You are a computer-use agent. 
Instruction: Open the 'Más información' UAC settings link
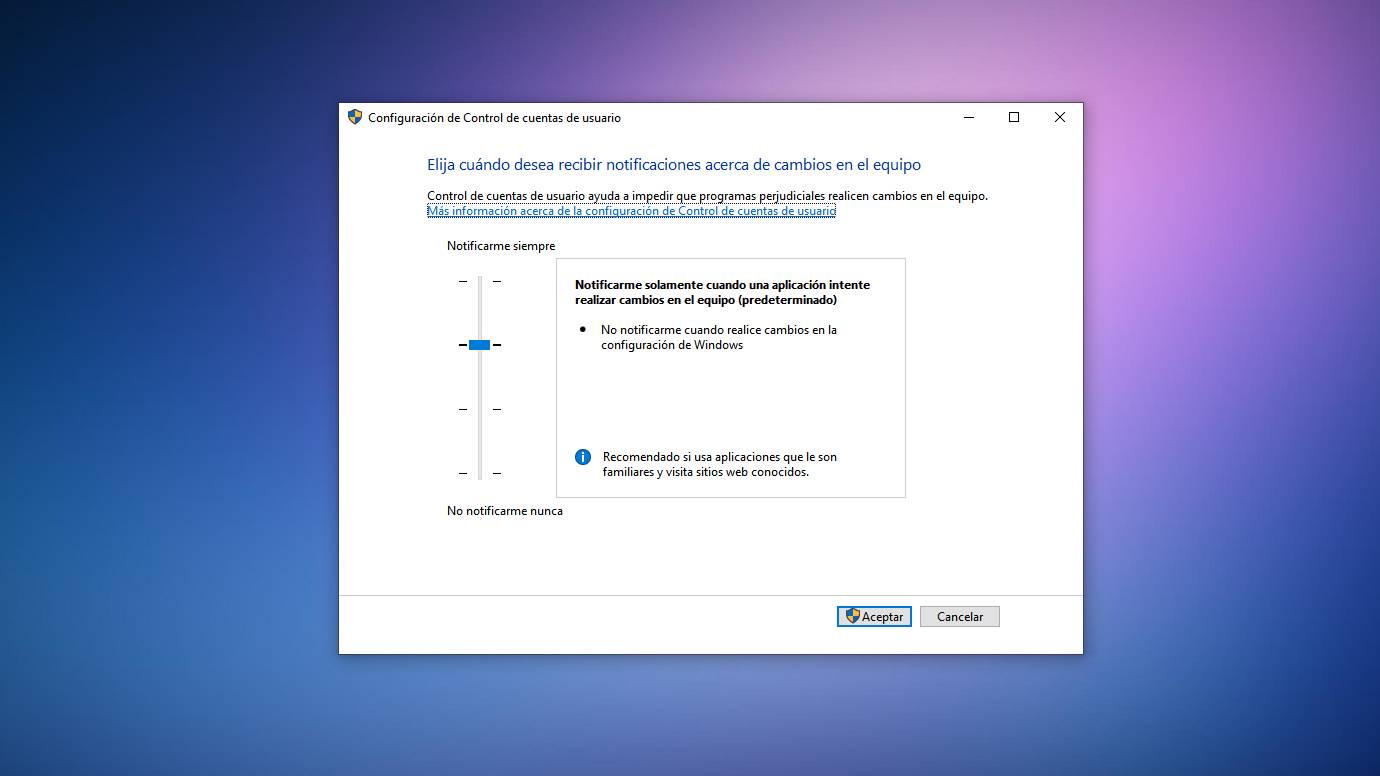tap(630, 211)
